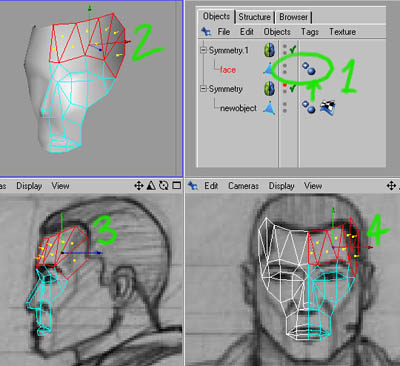Toggle the editor visibility dot for face
Image resolution: width=400 pixels, height=366 pixels.
point(285,66)
